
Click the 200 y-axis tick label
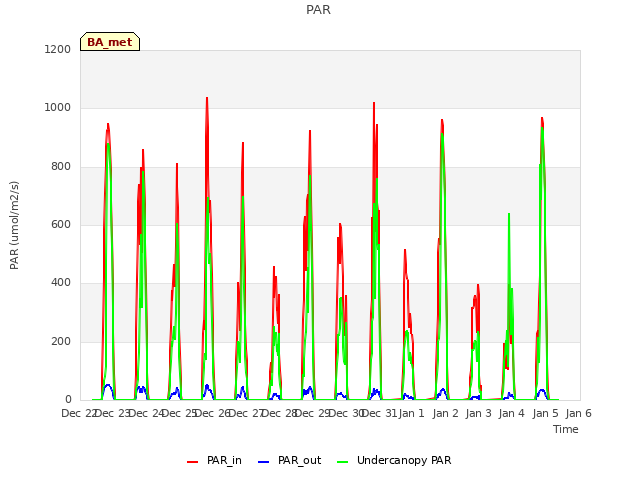[61, 342]
